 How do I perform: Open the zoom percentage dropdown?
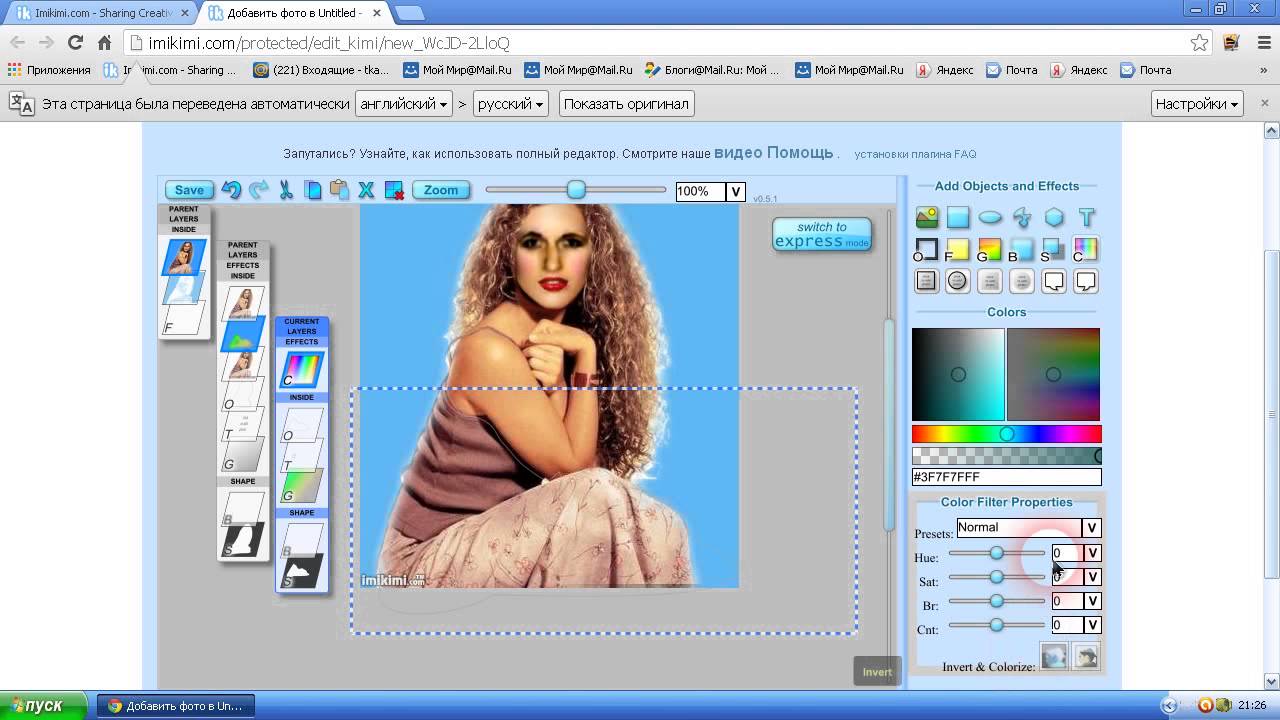click(x=735, y=191)
